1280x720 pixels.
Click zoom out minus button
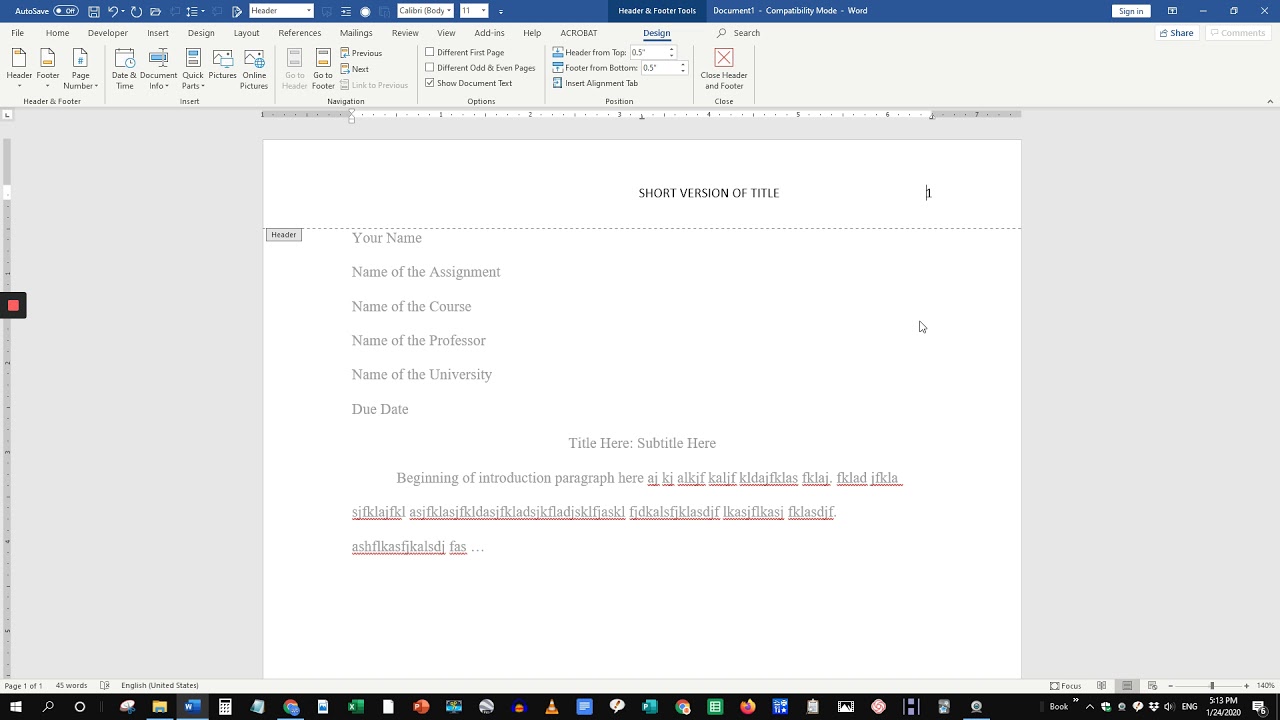point(1171,686)
